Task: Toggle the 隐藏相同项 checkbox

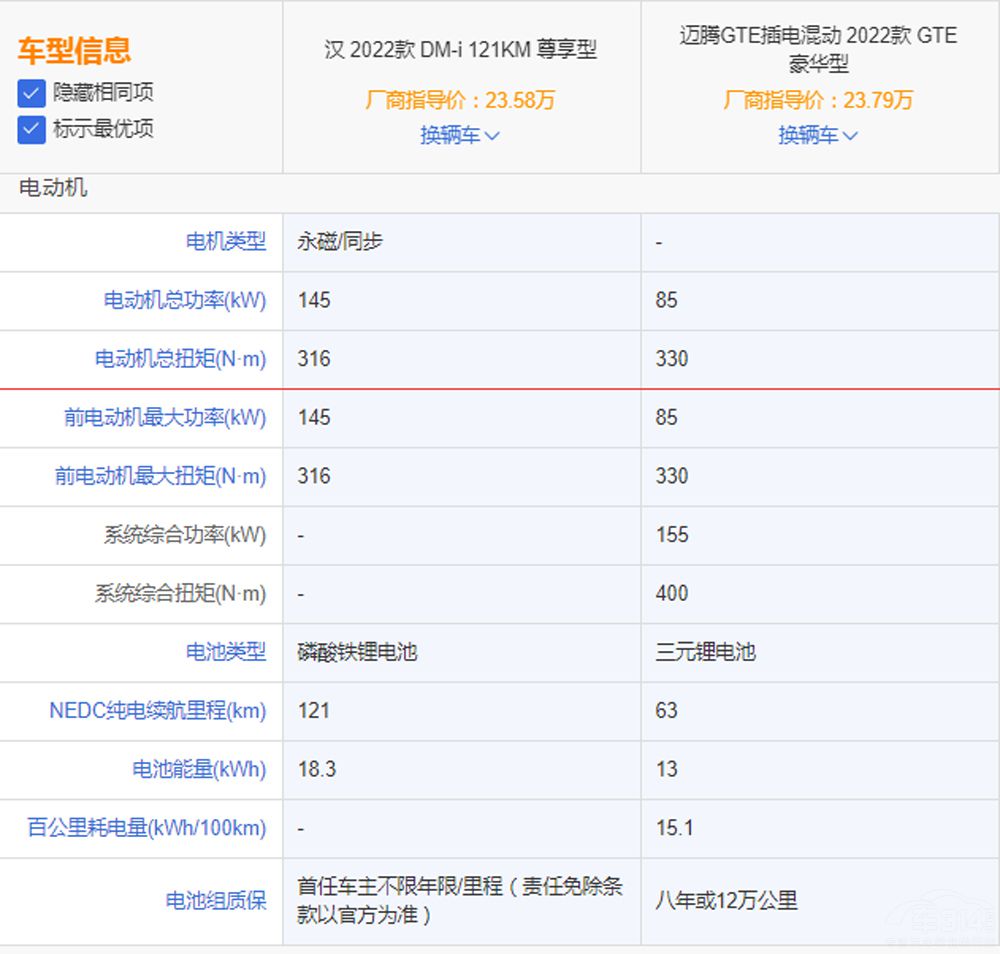Action: point(32,94)
